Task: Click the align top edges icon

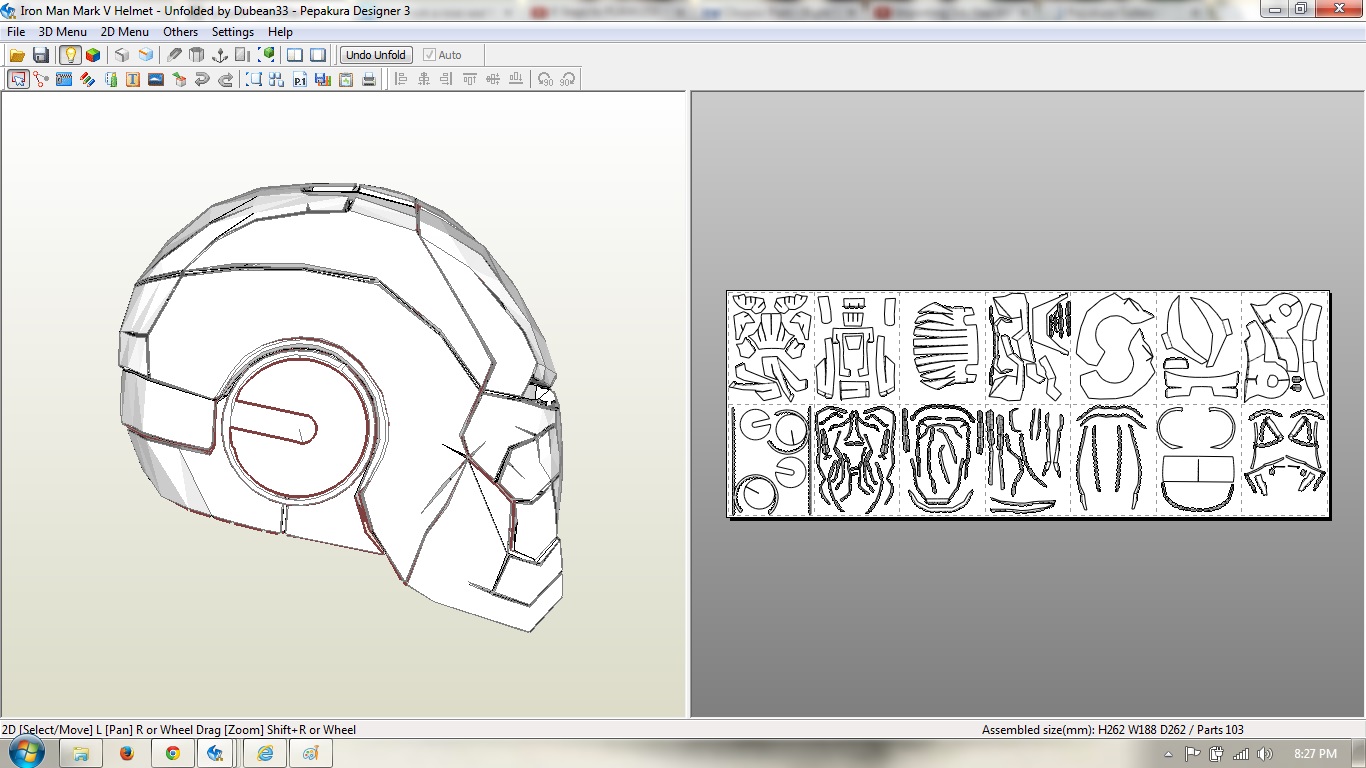Action: pos(470,79)
